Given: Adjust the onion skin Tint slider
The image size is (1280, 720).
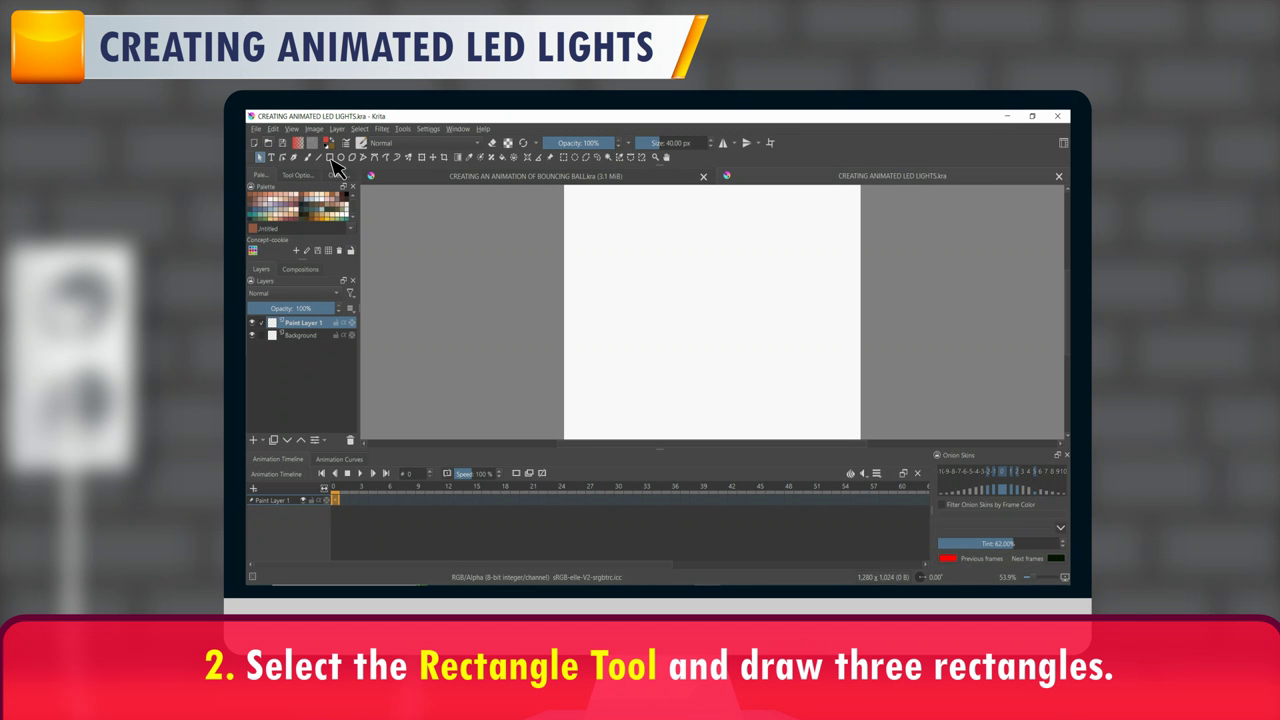Looking at the screenshot, I should 998,543.
